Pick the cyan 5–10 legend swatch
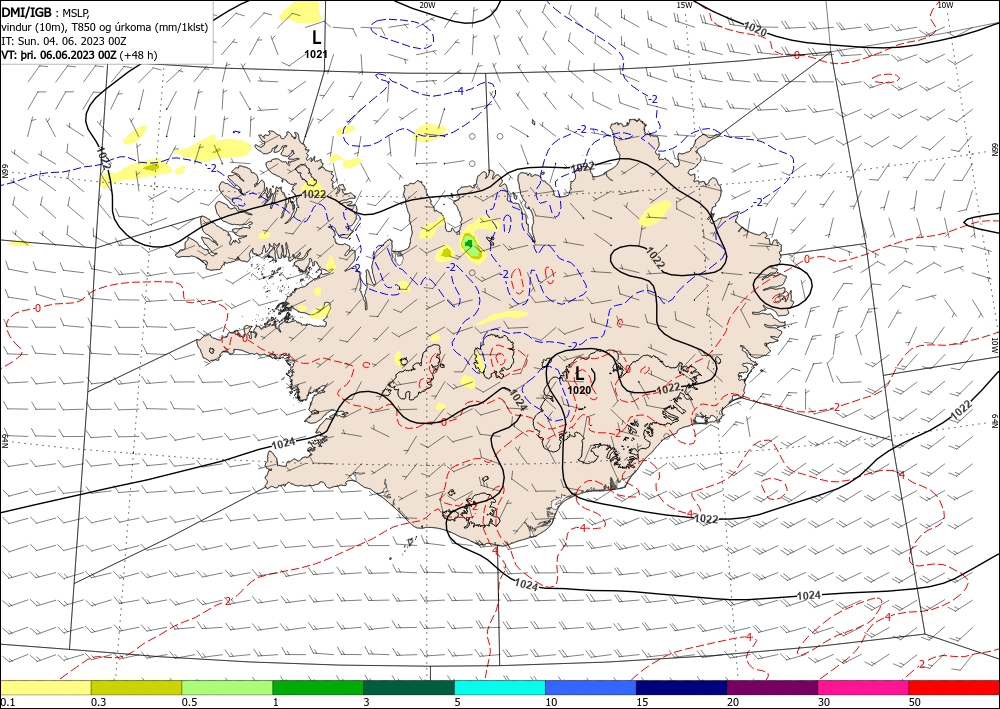 [x=500, y=687]
